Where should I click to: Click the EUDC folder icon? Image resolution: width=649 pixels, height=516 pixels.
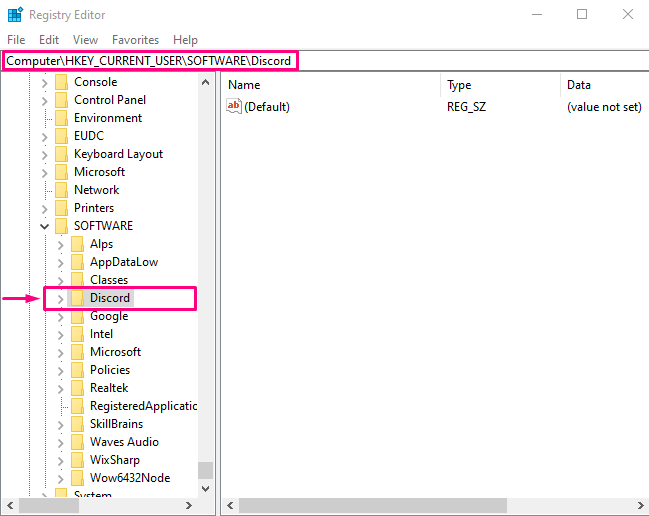click(x=62, y=136)
